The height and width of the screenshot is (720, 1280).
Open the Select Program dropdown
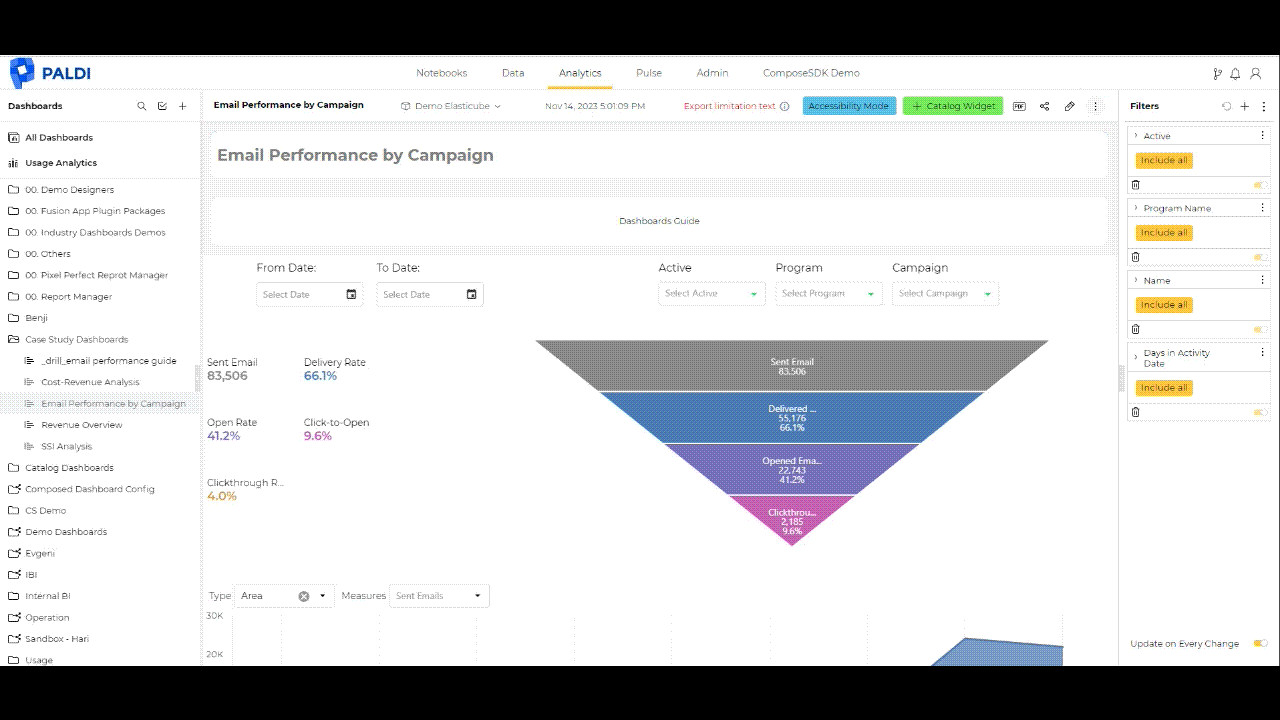coord(829,294)
